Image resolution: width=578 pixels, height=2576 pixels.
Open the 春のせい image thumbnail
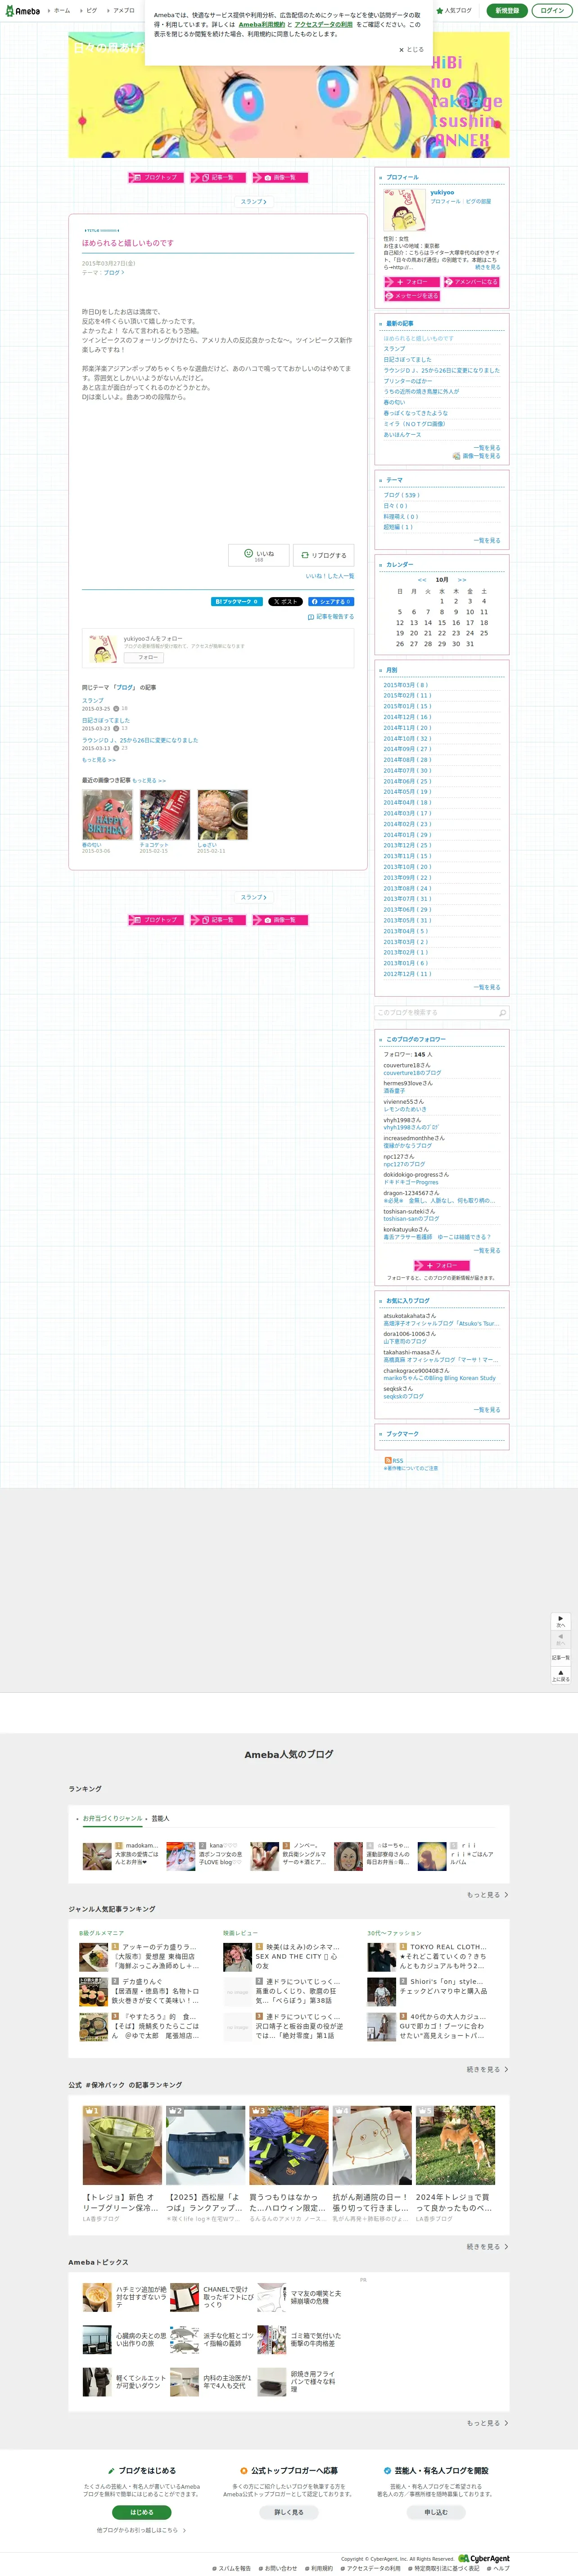[x=107, y=815]
